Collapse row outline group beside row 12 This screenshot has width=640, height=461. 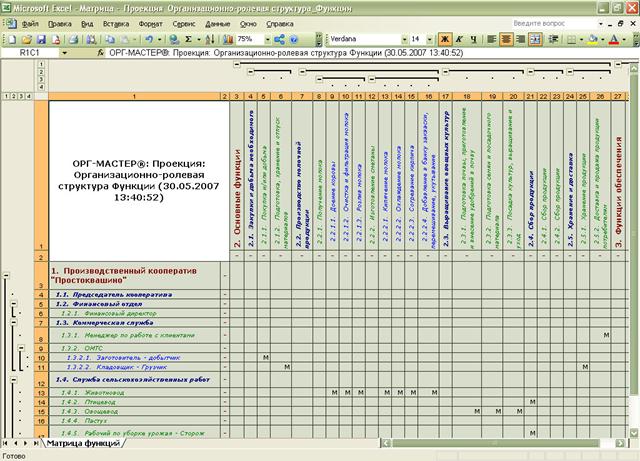click(x=13, y=379)
